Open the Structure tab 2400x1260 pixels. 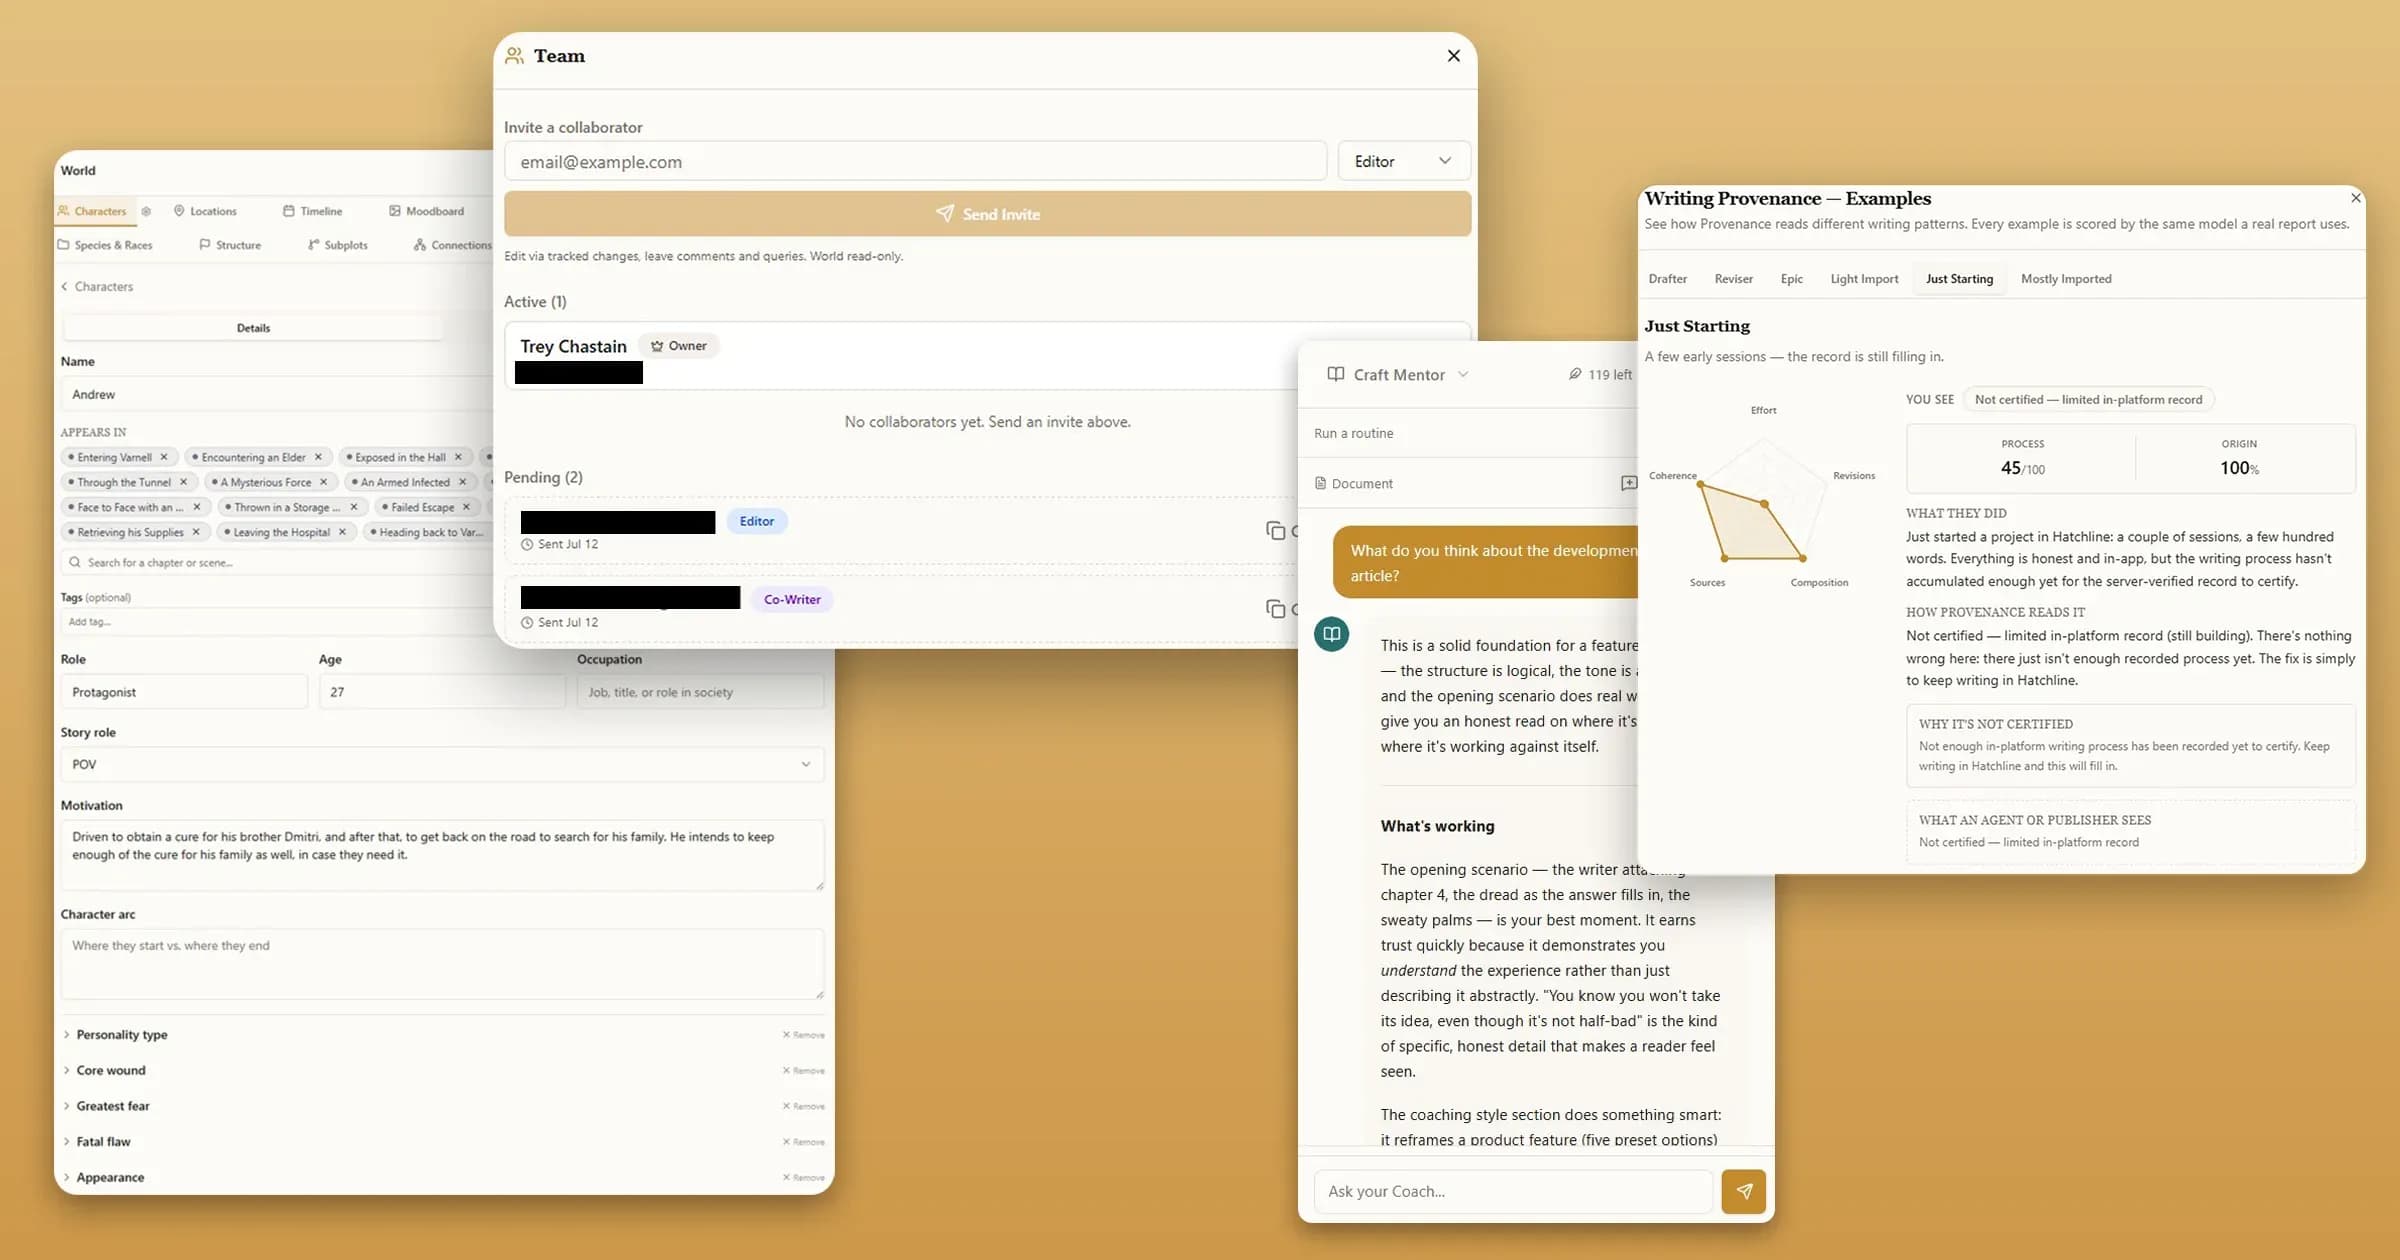pyautogui.click(x=230, y=245)
